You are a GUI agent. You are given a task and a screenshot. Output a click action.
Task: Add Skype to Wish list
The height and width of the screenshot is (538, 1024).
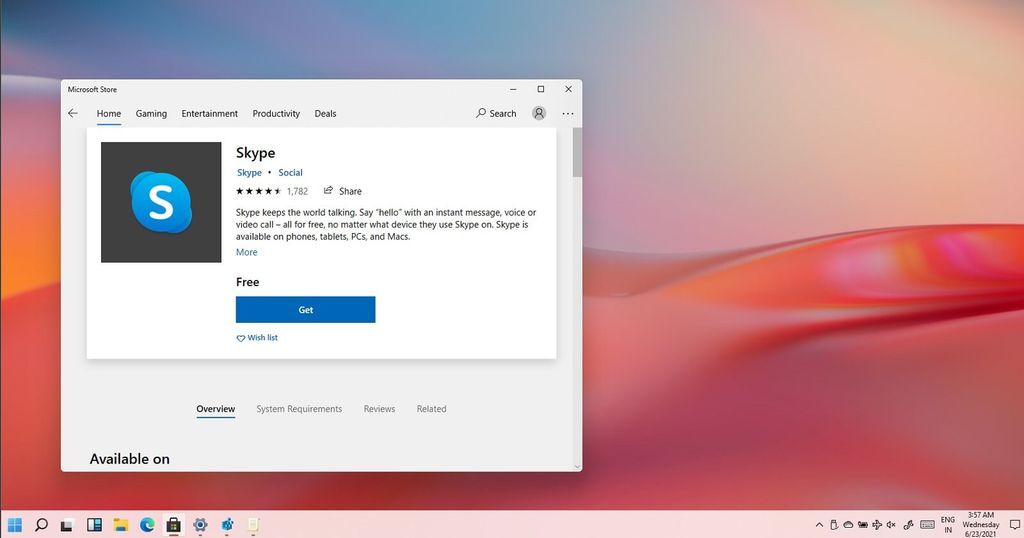coord(257,338)
